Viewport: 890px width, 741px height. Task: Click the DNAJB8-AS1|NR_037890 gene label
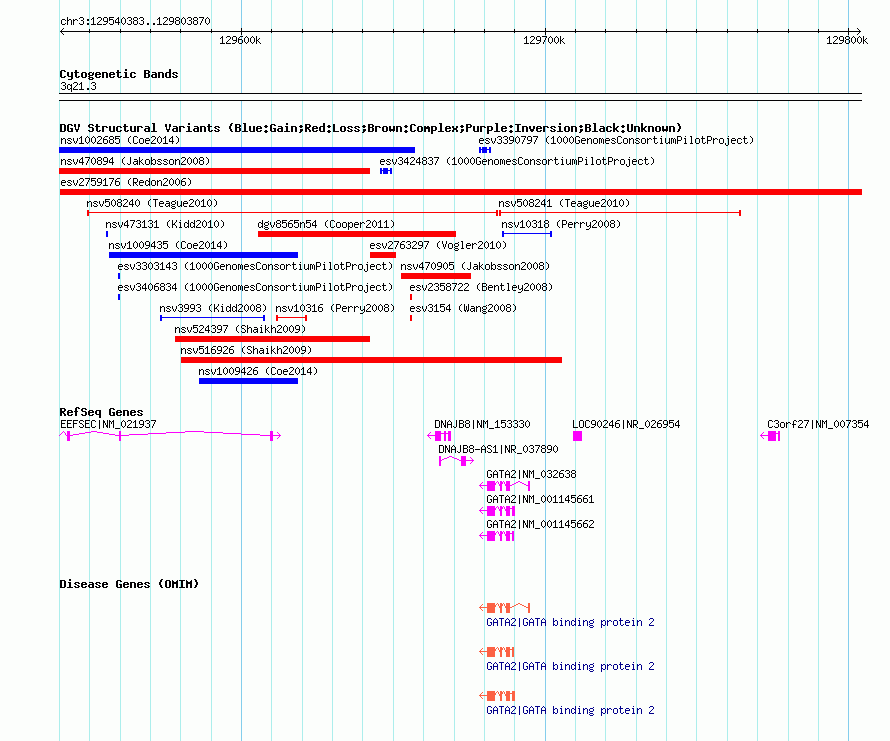pos(498,449)
